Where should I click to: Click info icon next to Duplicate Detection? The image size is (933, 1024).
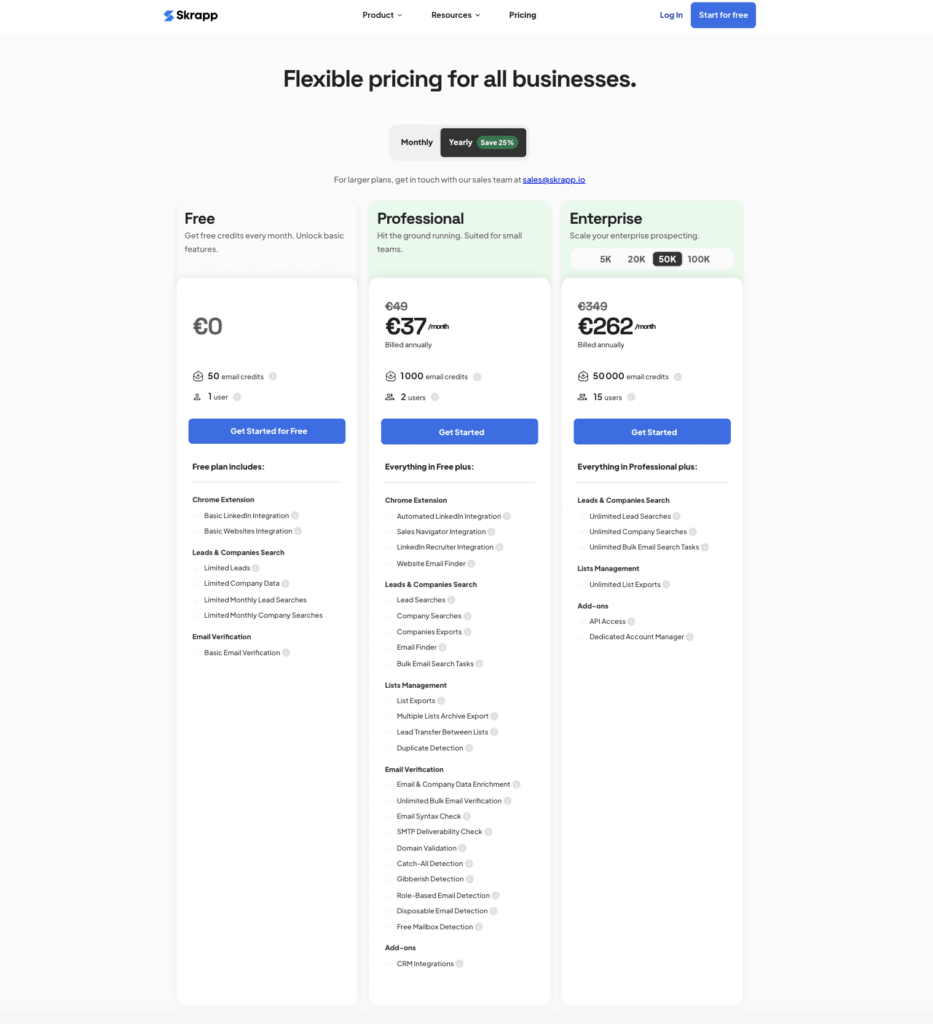pos(469,748)
